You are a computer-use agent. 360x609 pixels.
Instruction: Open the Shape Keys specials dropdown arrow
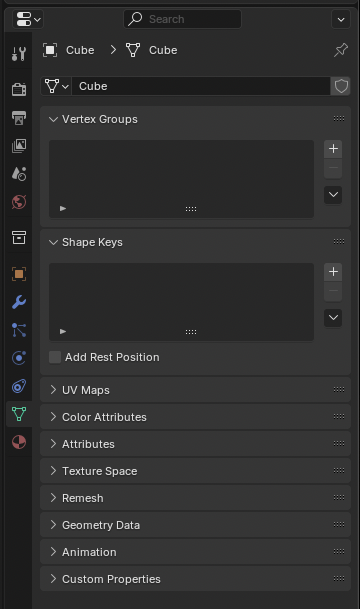pos(333,318)
